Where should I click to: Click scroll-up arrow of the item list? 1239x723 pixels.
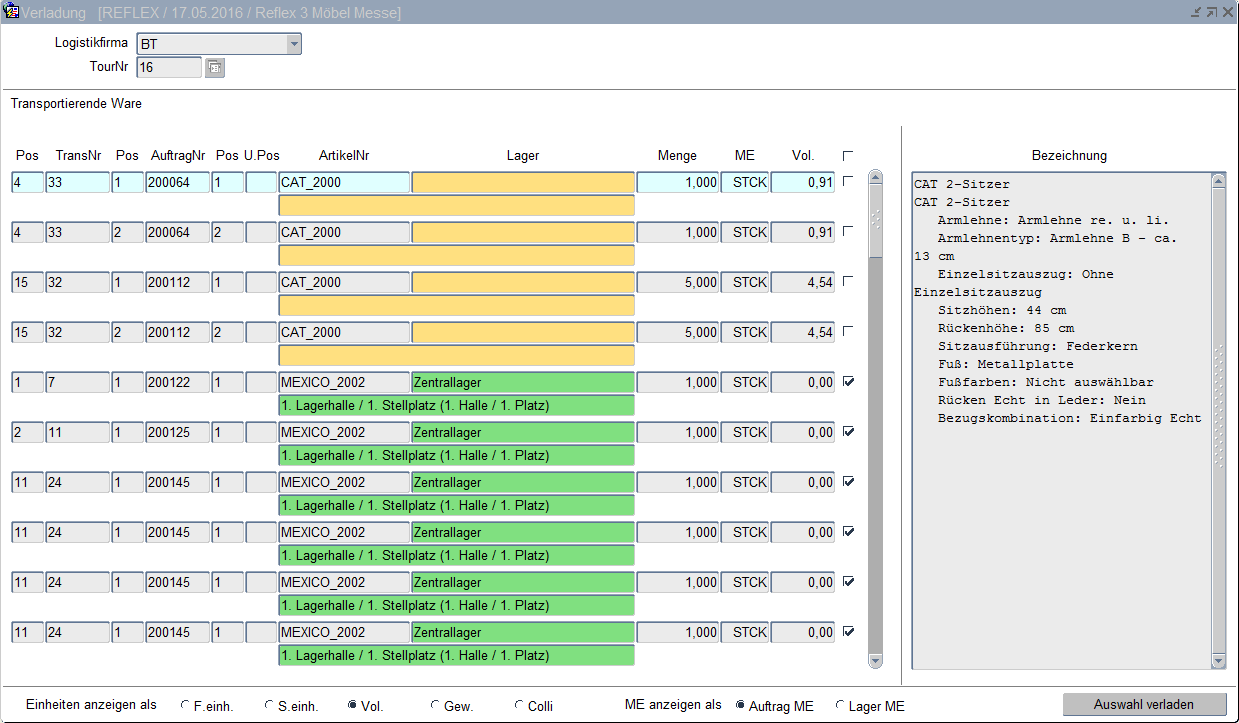point(875,178)
